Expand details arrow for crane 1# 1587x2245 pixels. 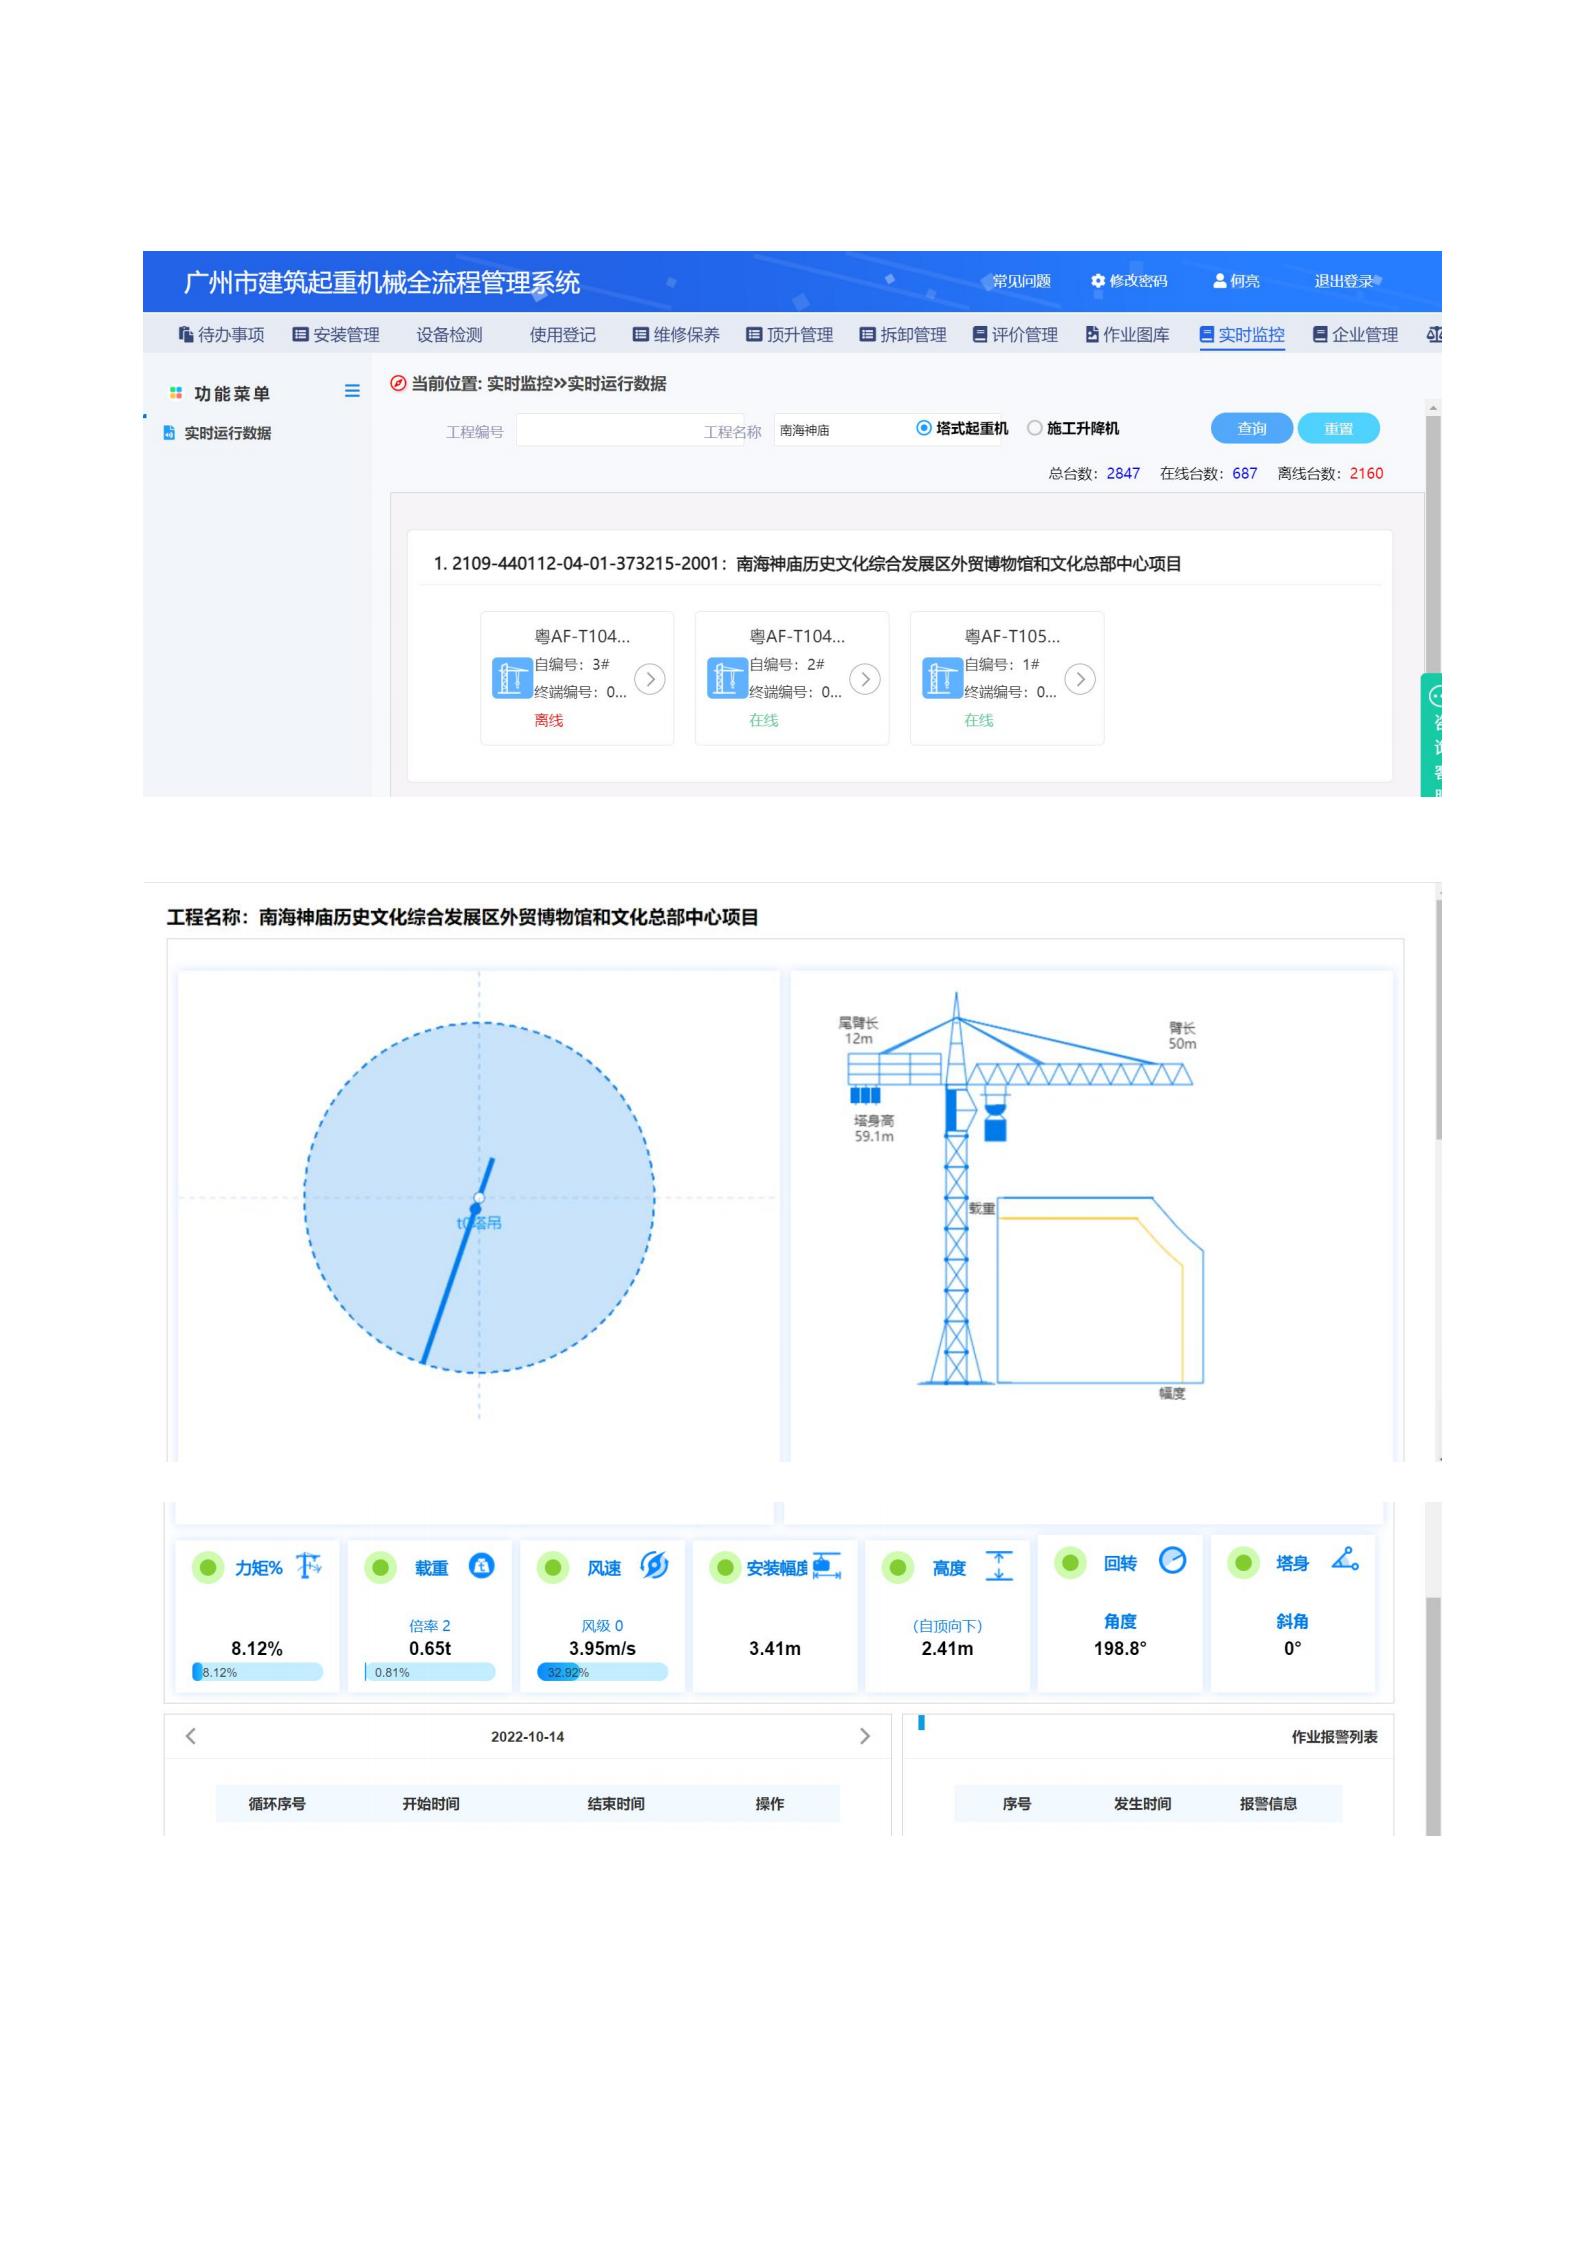click(1080, 680)
